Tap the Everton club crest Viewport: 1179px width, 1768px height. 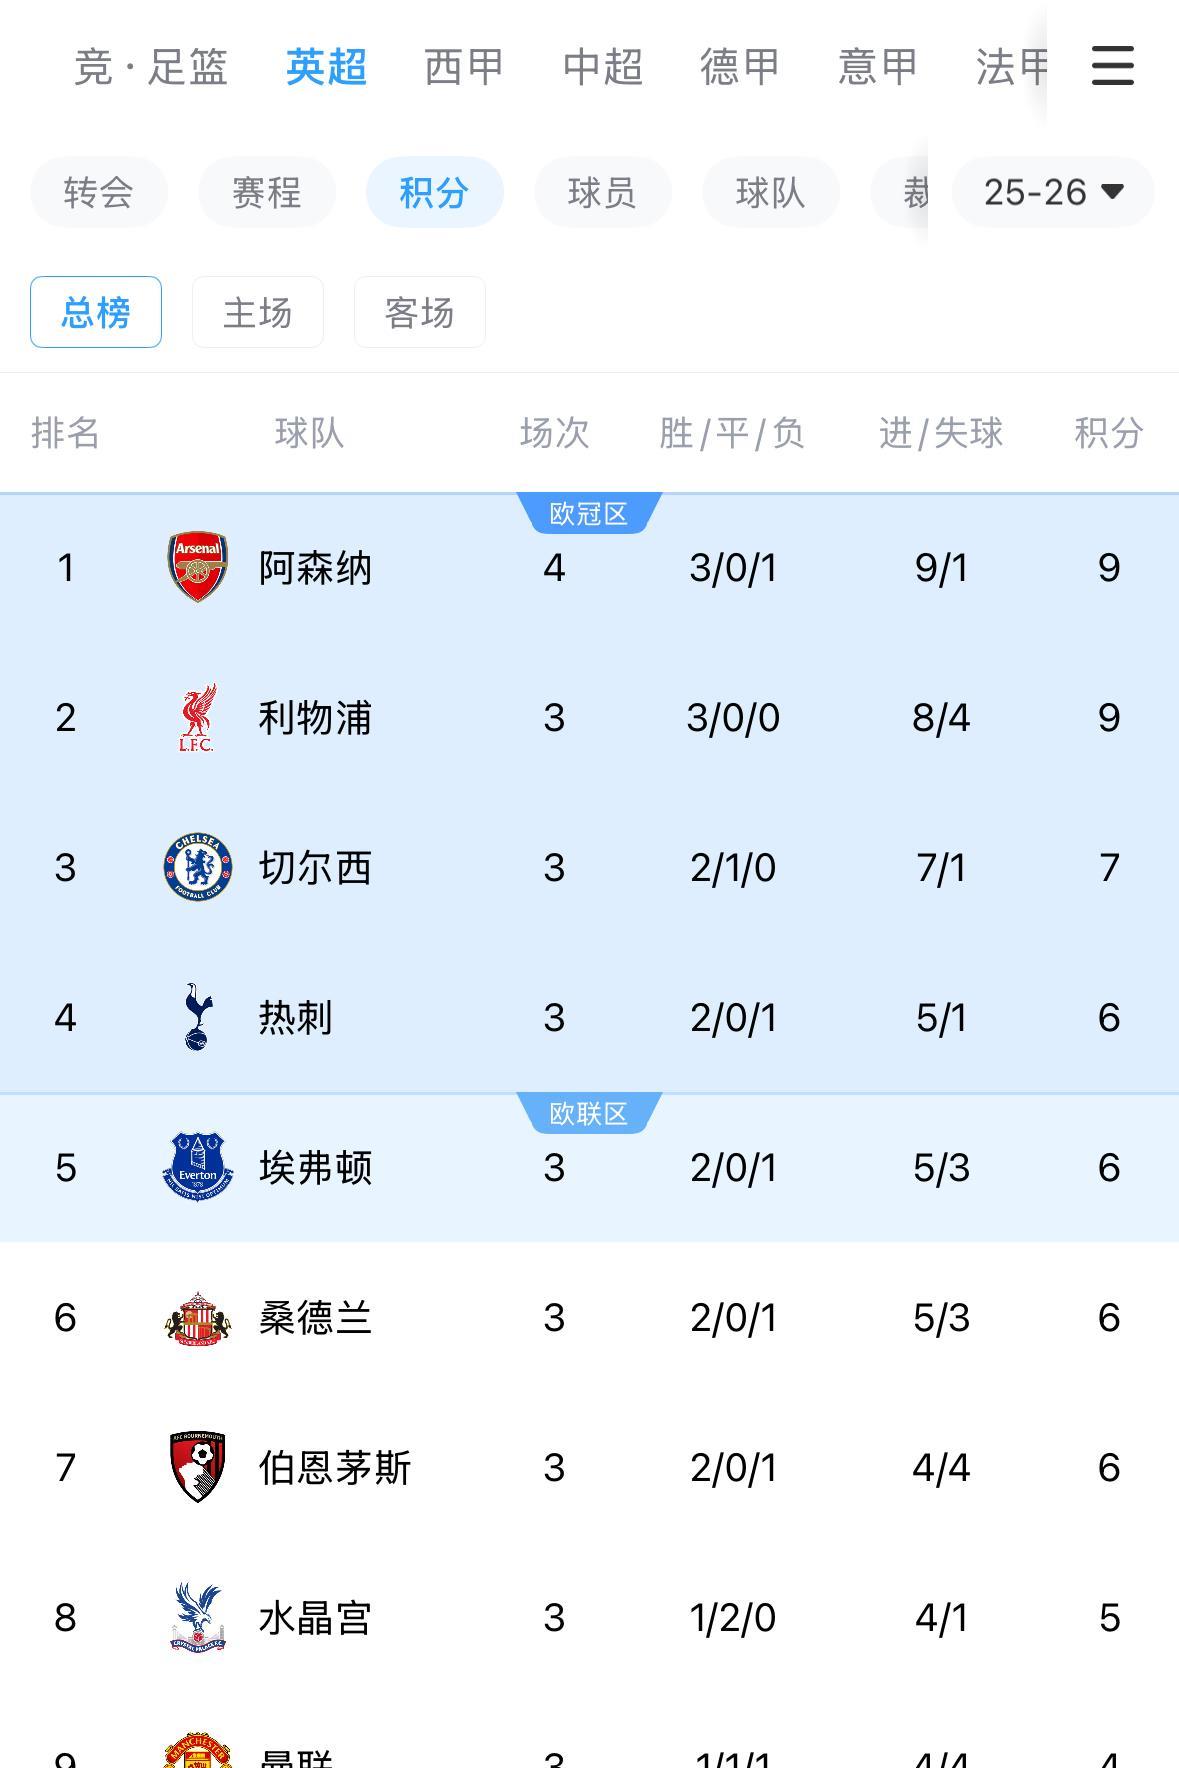click(x=197, y=1167)
